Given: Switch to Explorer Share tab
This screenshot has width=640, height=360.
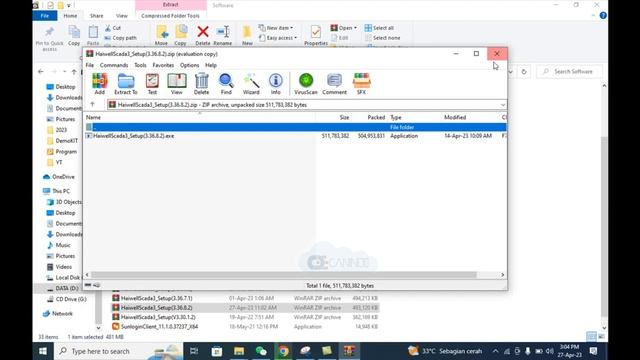Looking at the screenshot, I should click(x=96, y=16).
